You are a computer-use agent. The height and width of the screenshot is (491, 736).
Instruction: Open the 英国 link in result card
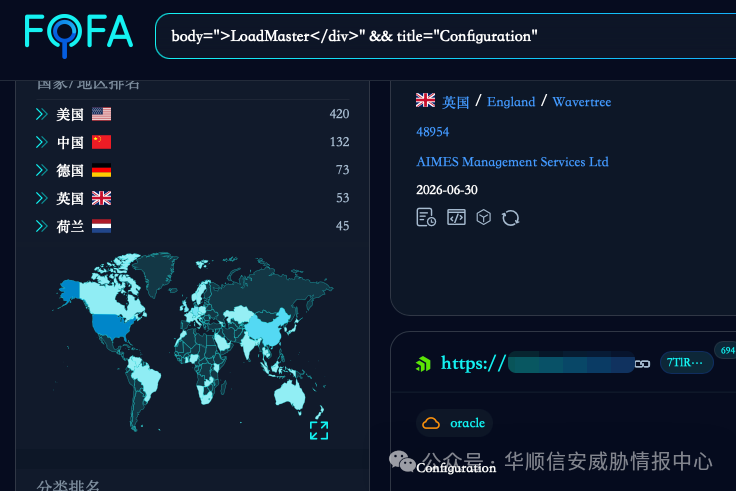(455, 102)
